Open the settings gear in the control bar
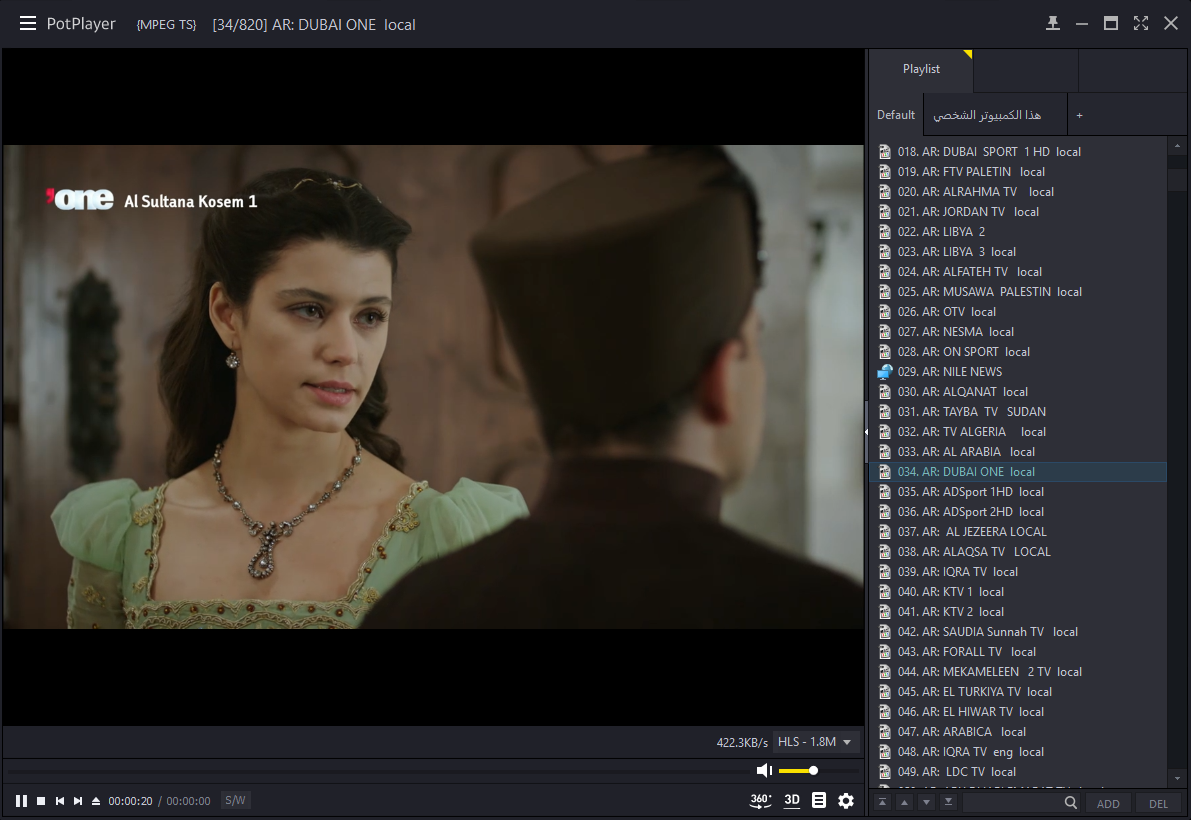 pos(846,800)
